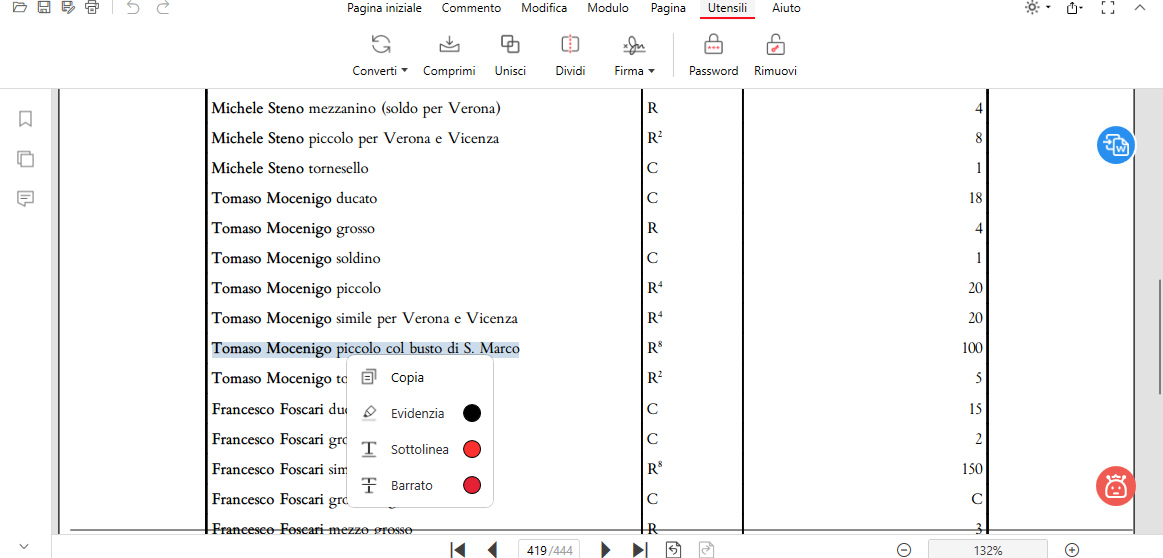
Task: Open the page thumbnails panel in sidebar
Action: point(25,159)
